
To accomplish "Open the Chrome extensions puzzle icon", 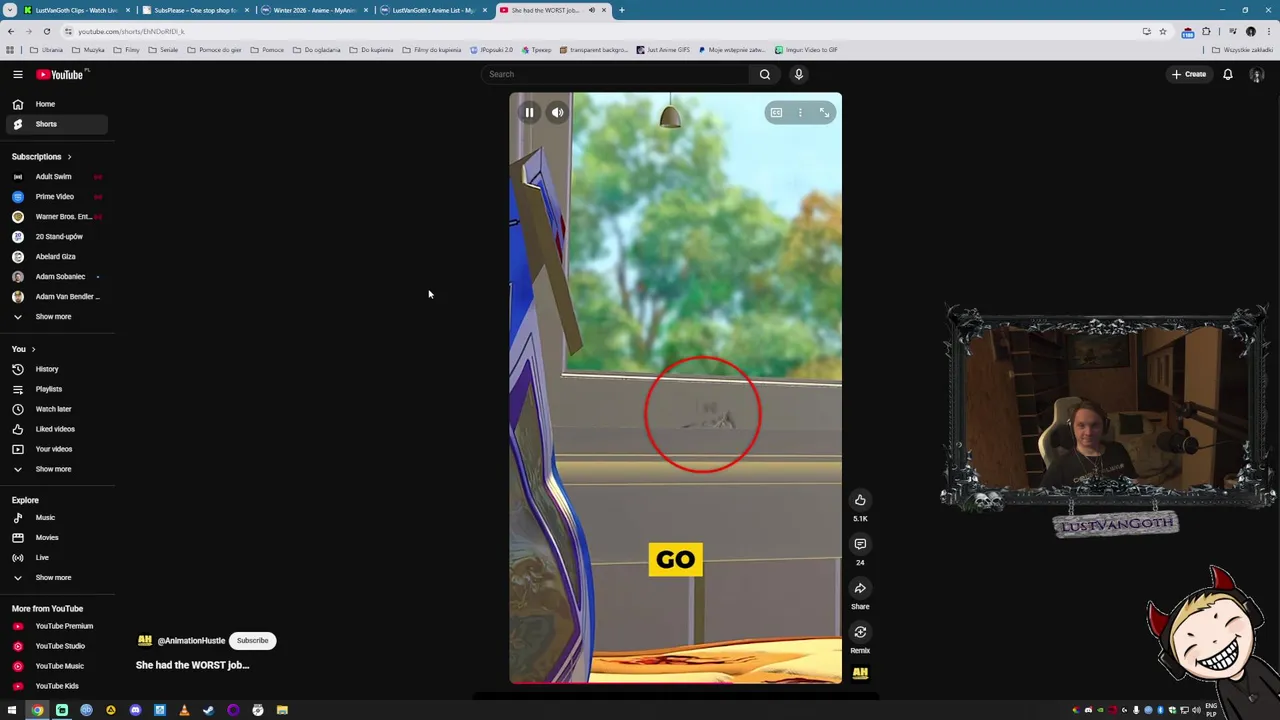I will point(1206,32).
